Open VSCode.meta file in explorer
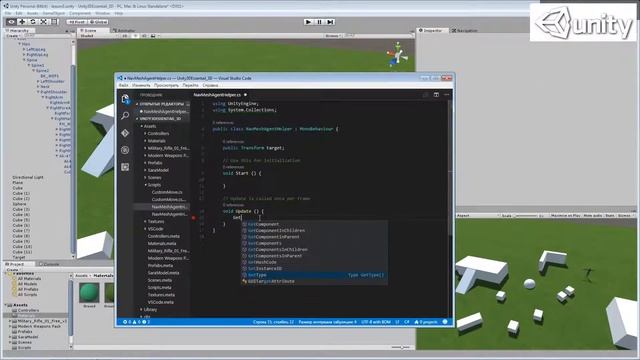 [x=161, y=302]
